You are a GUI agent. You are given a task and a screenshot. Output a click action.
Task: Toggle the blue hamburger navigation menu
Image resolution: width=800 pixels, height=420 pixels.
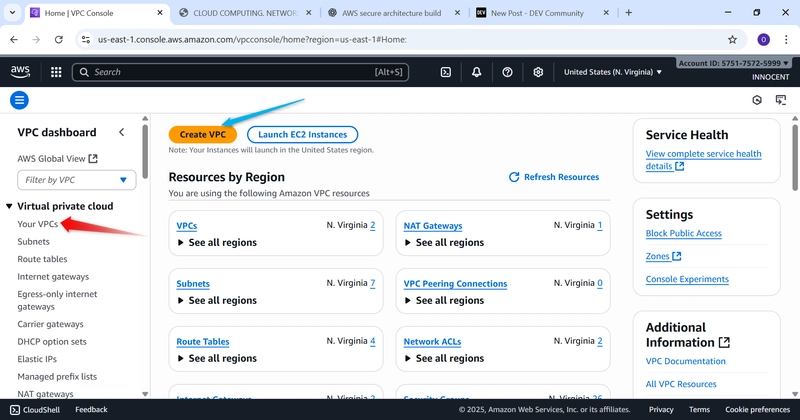point(19,100)
